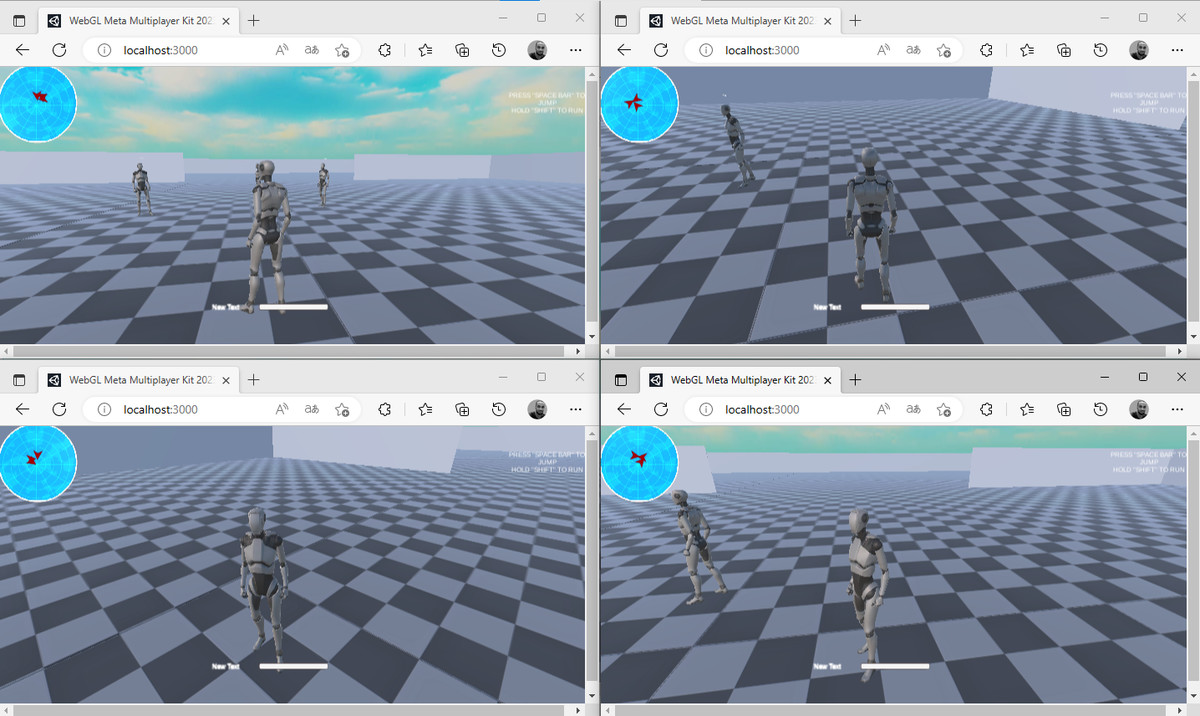Image resolution: width=1200 pixels, height=716 pixels.
Task: Open a new tab in the top-right window
Action: click(855, 20)
